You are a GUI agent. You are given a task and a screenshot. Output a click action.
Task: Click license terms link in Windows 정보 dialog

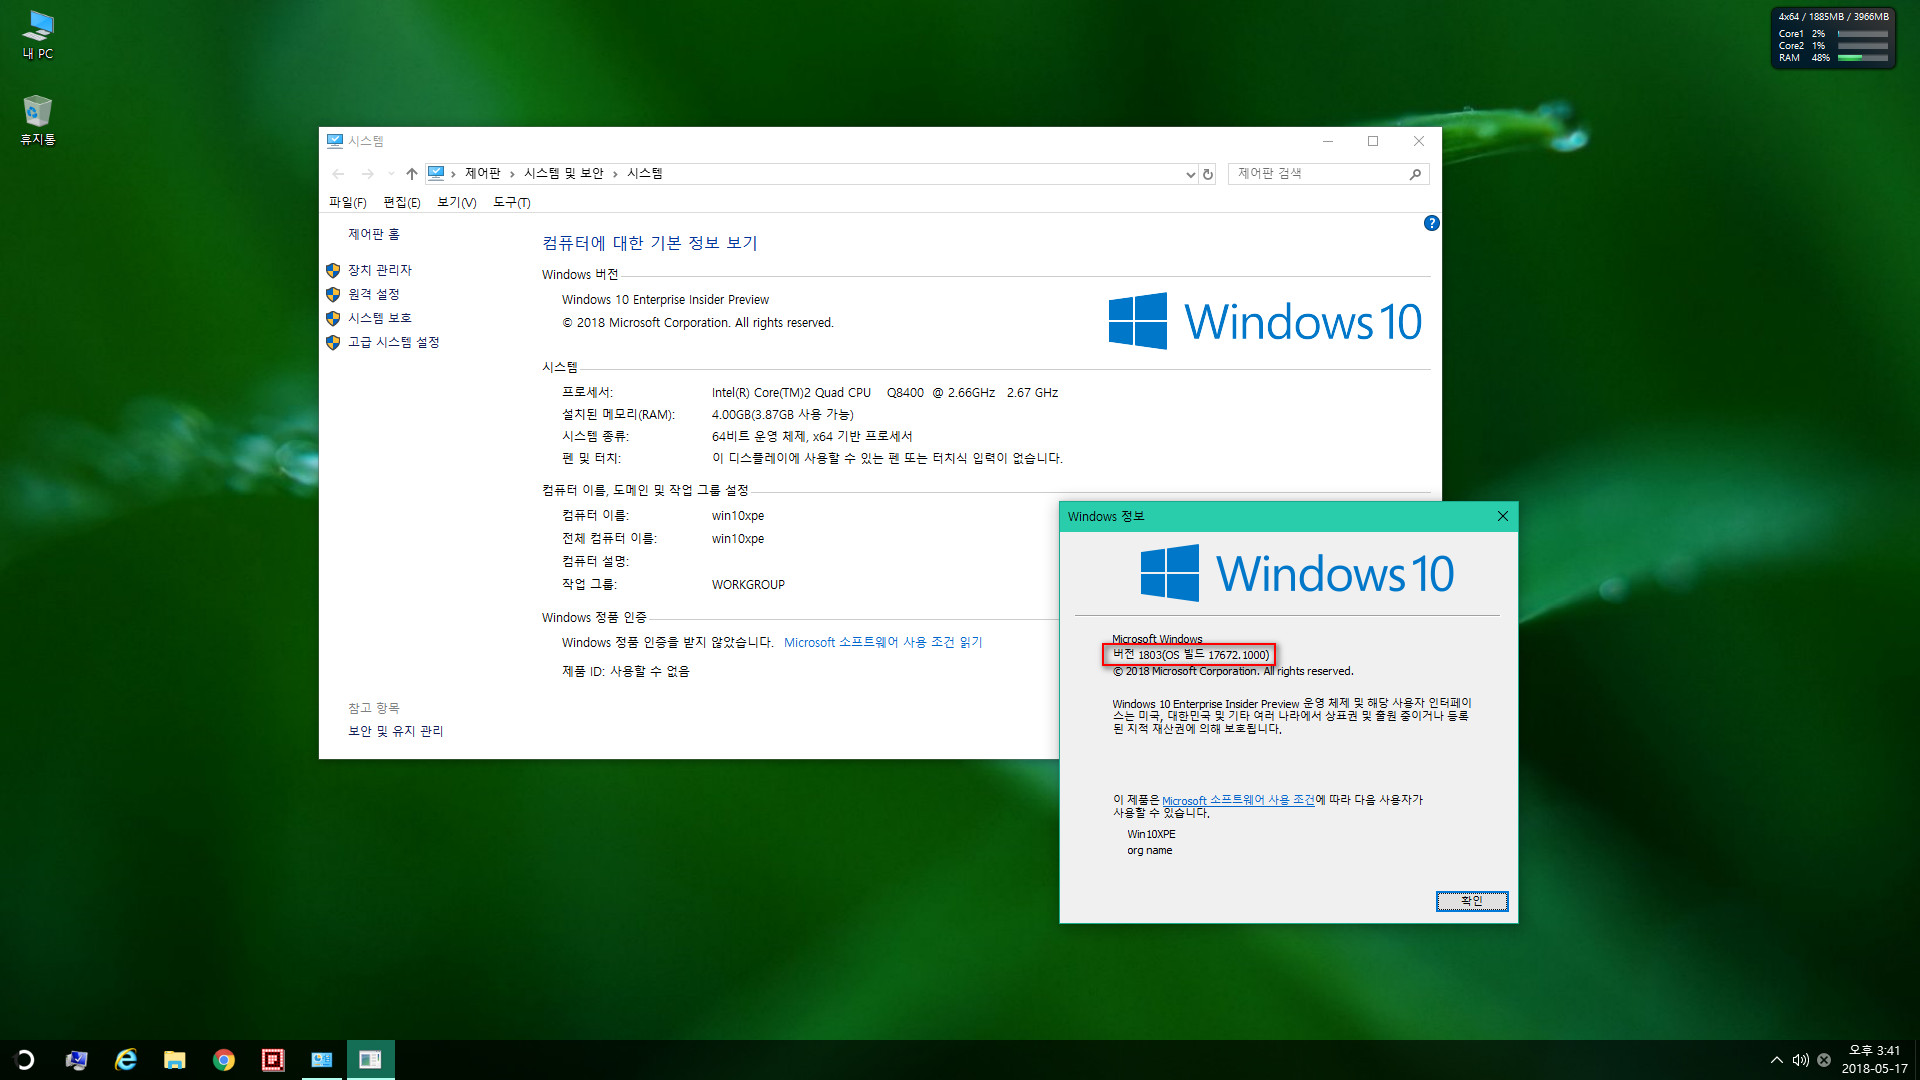click(x=1238, y=800)
